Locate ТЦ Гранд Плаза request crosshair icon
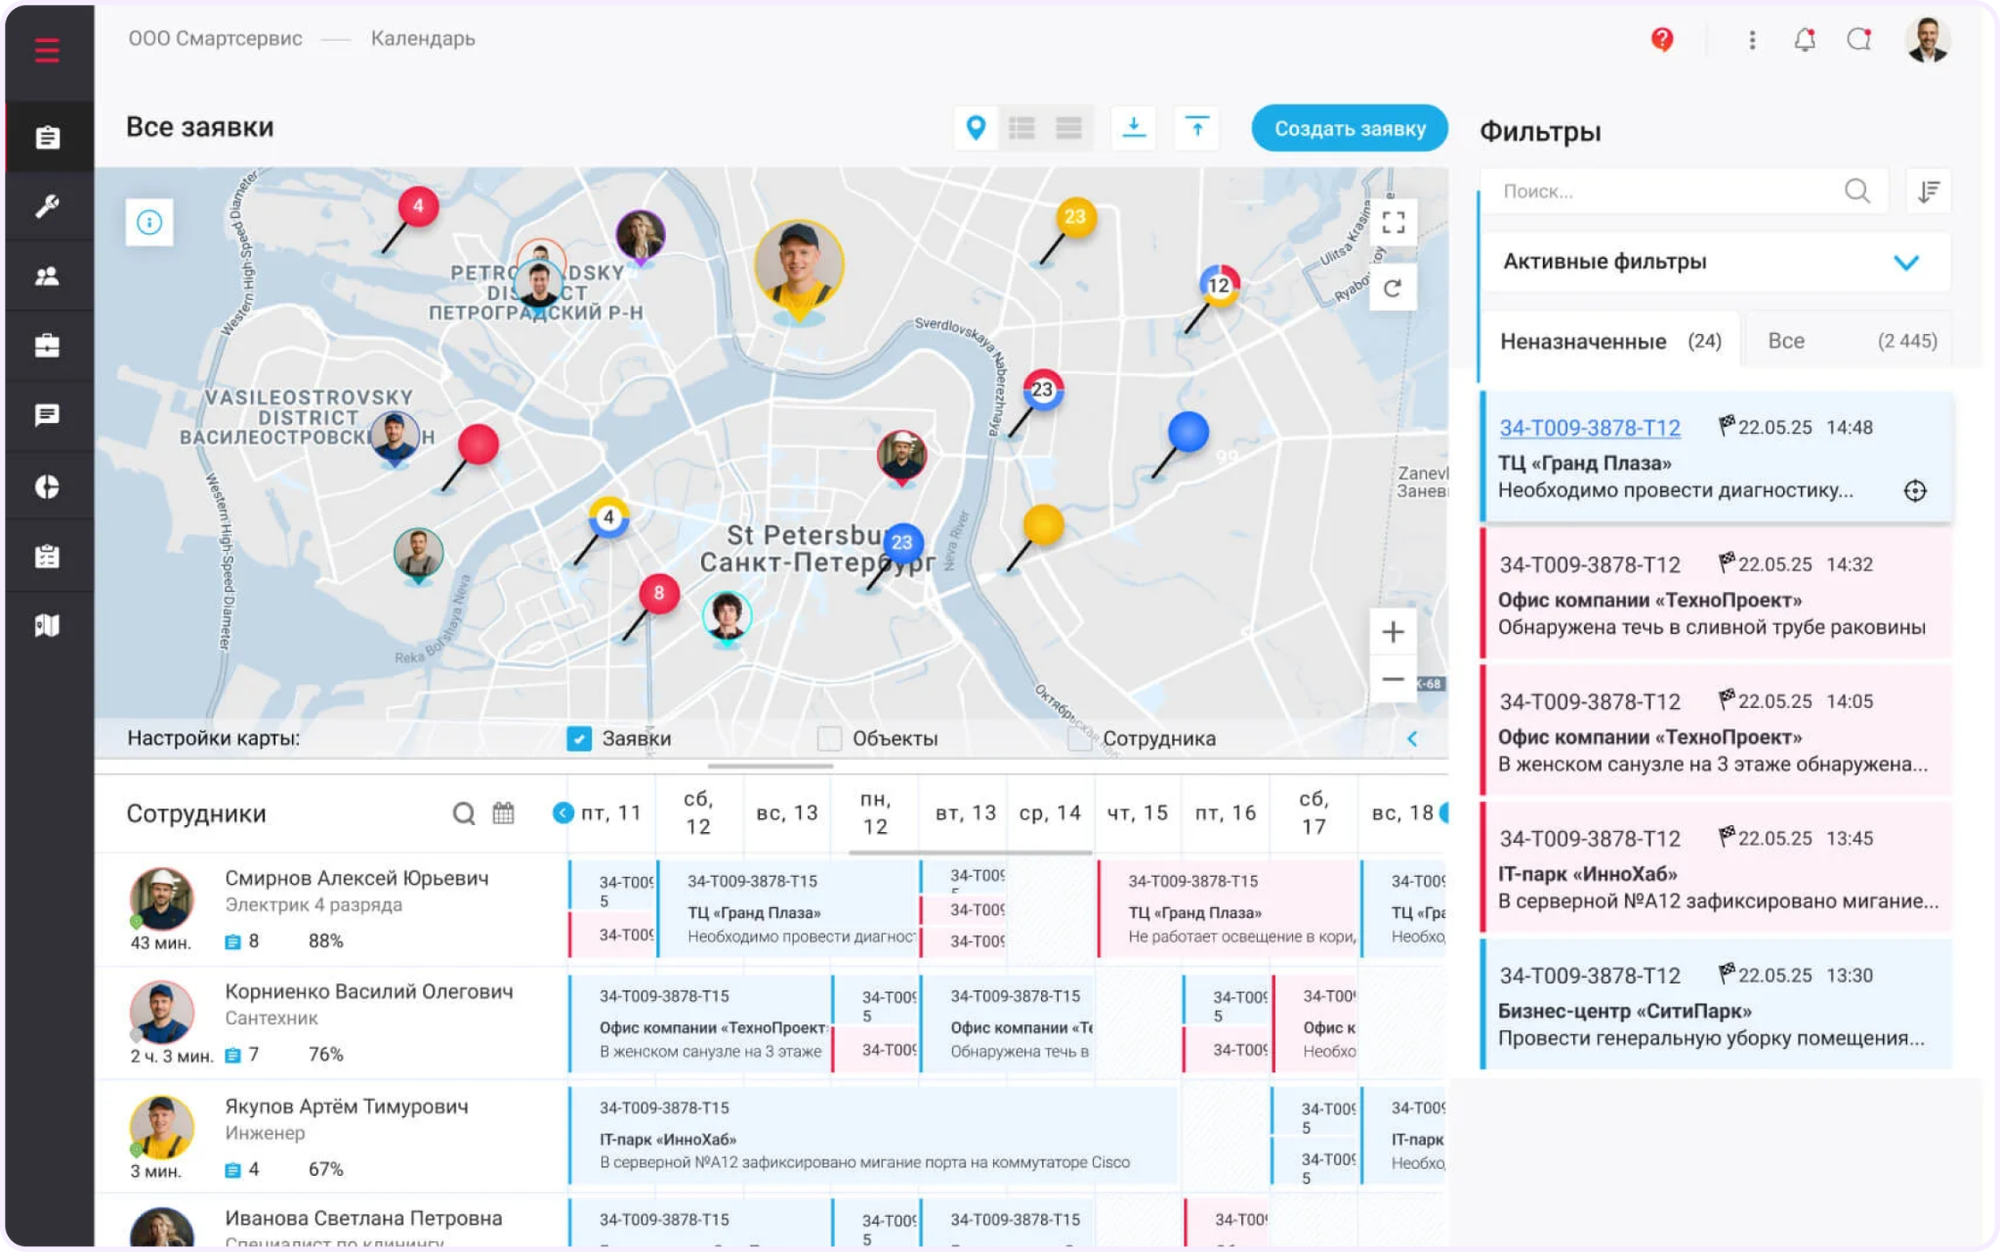2000x1252 pixels. point(1915,491)
